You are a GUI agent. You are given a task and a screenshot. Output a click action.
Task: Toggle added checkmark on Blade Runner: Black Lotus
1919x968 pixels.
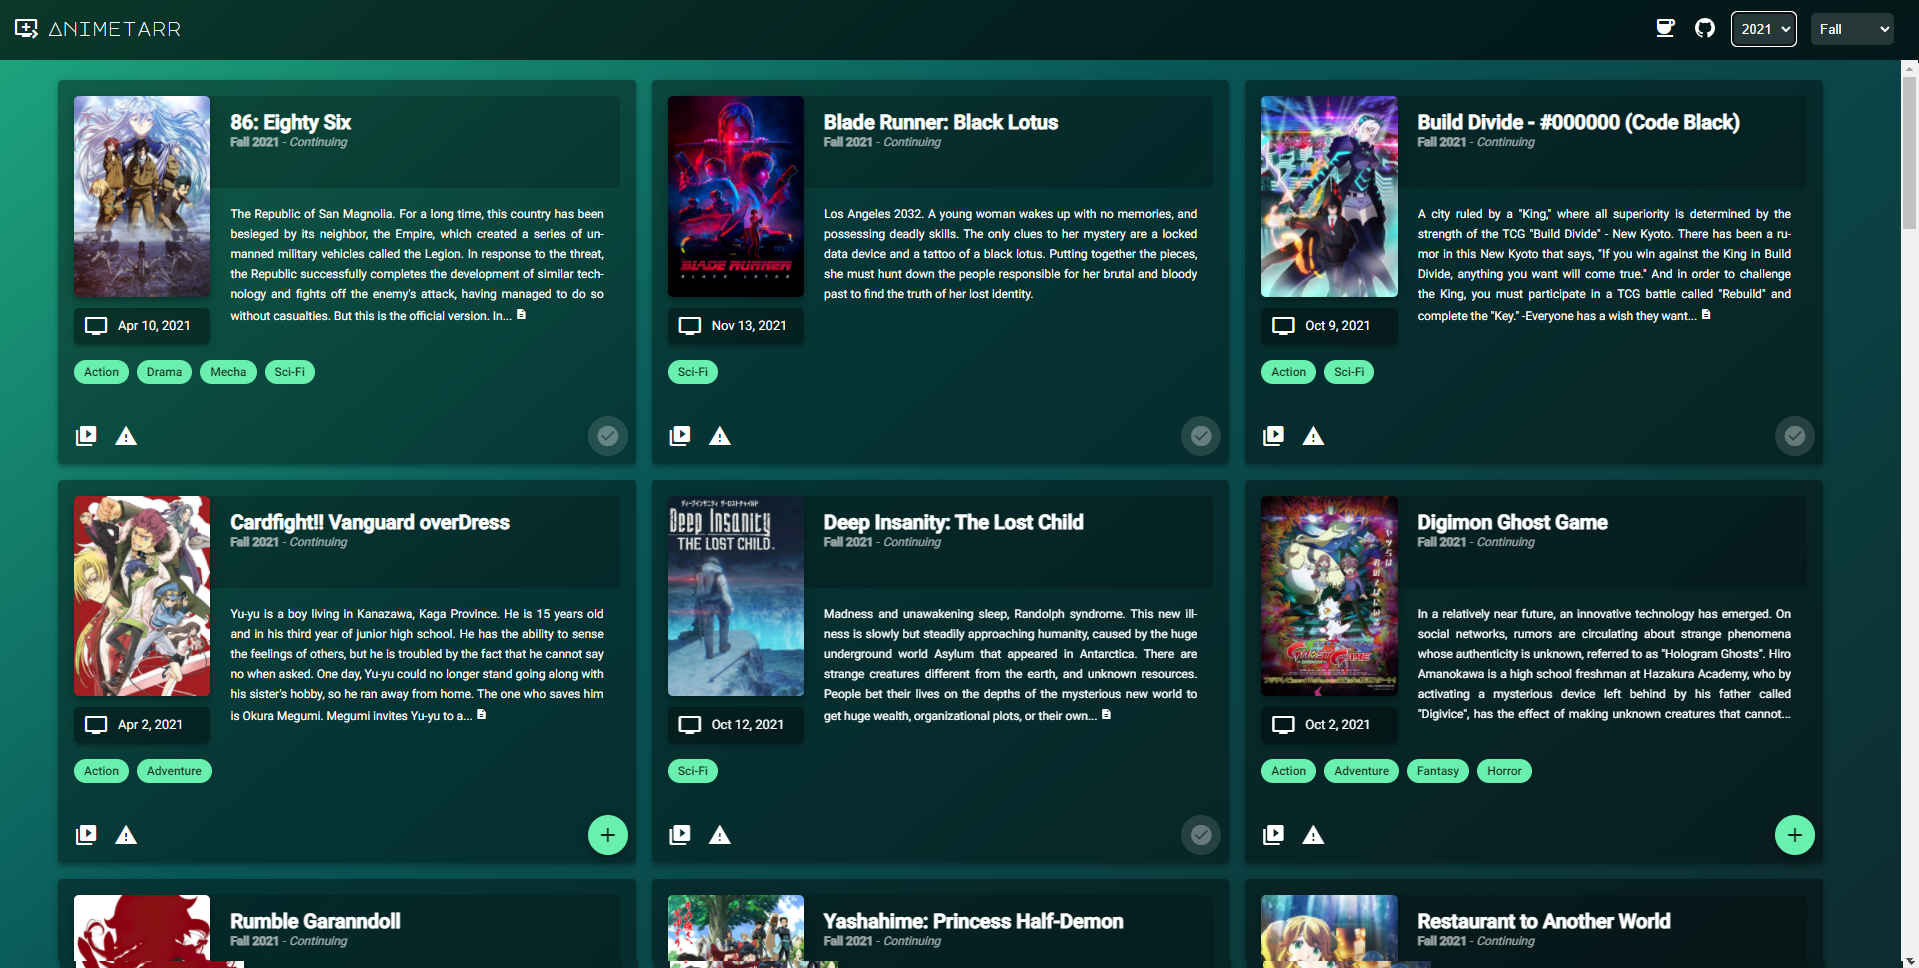1201,436
